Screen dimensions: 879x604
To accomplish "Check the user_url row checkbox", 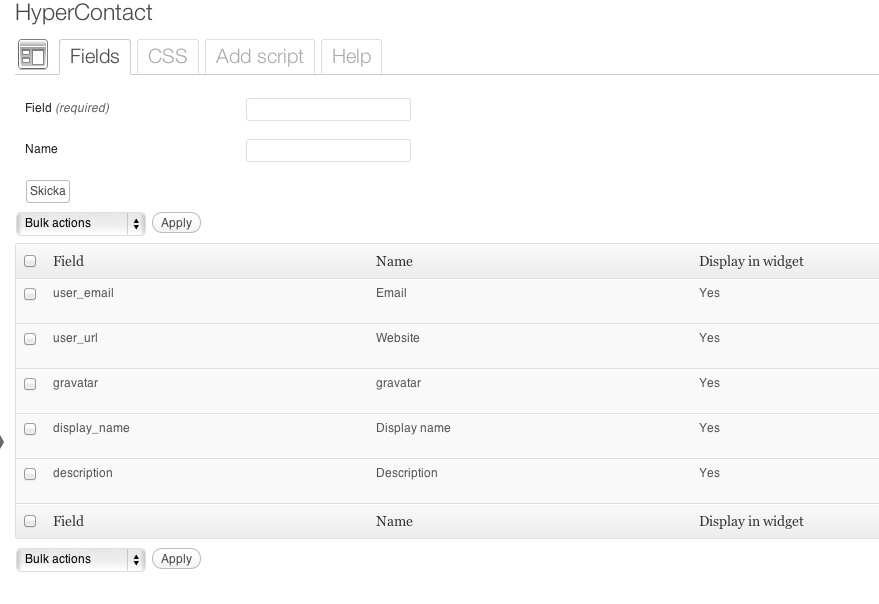I will tap(30, 339).
